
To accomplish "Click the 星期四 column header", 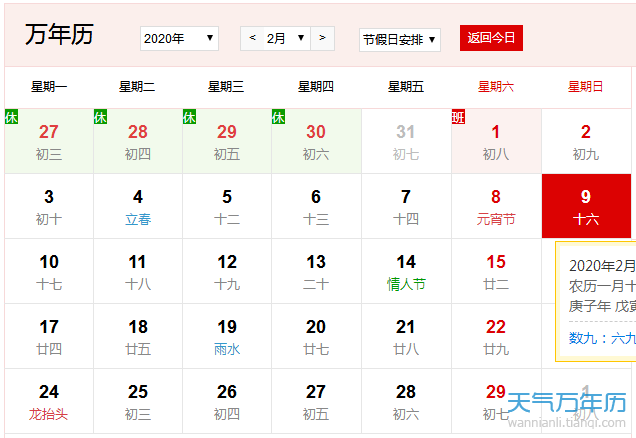I will [x=316, y=87].
